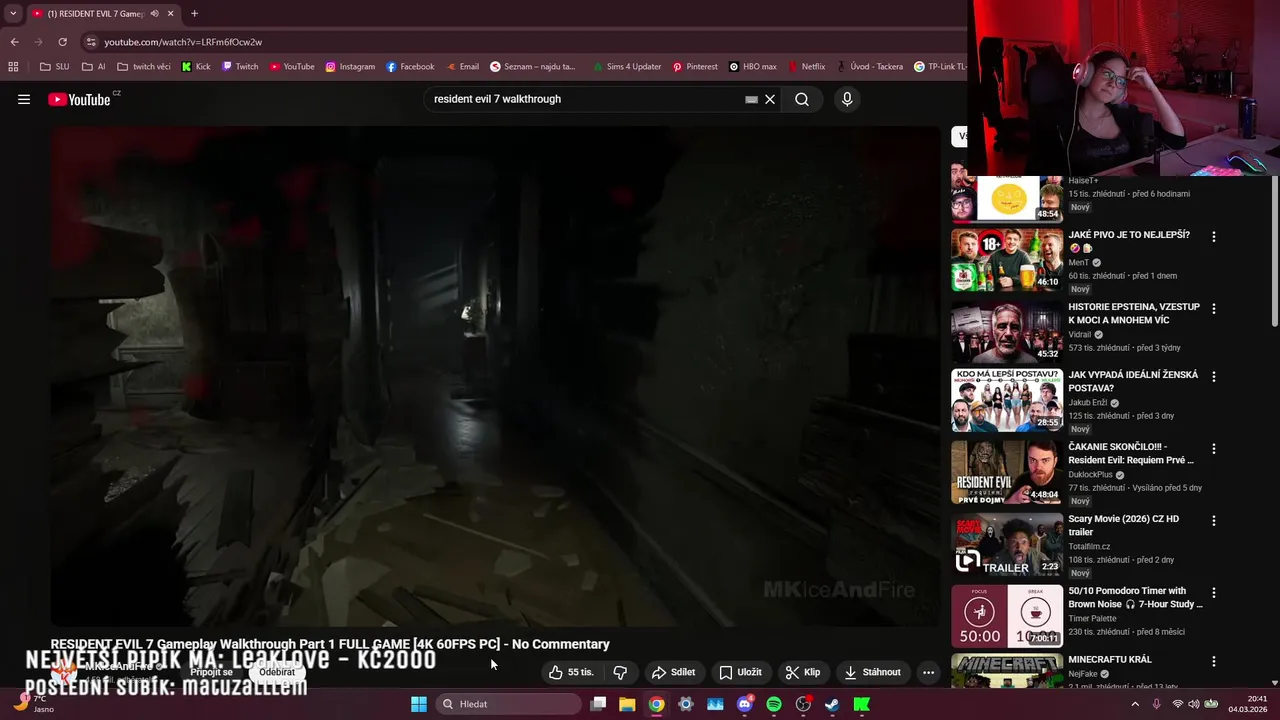Open the AI bookmarks folder
The height and width of the screenshot is (720, 1280).
(x=94, y=67)
